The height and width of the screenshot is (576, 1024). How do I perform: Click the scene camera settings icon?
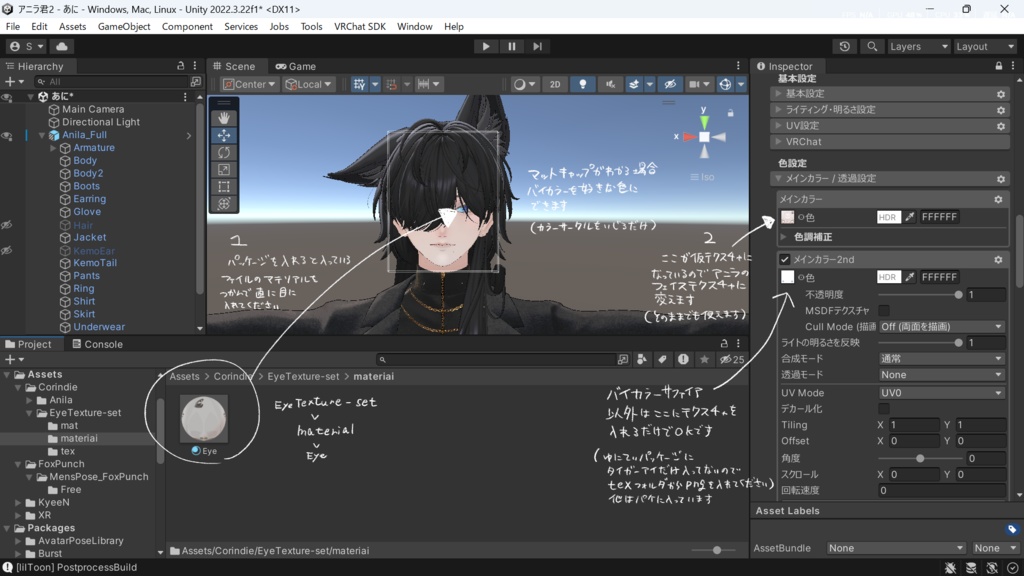[x=694, y=84]
